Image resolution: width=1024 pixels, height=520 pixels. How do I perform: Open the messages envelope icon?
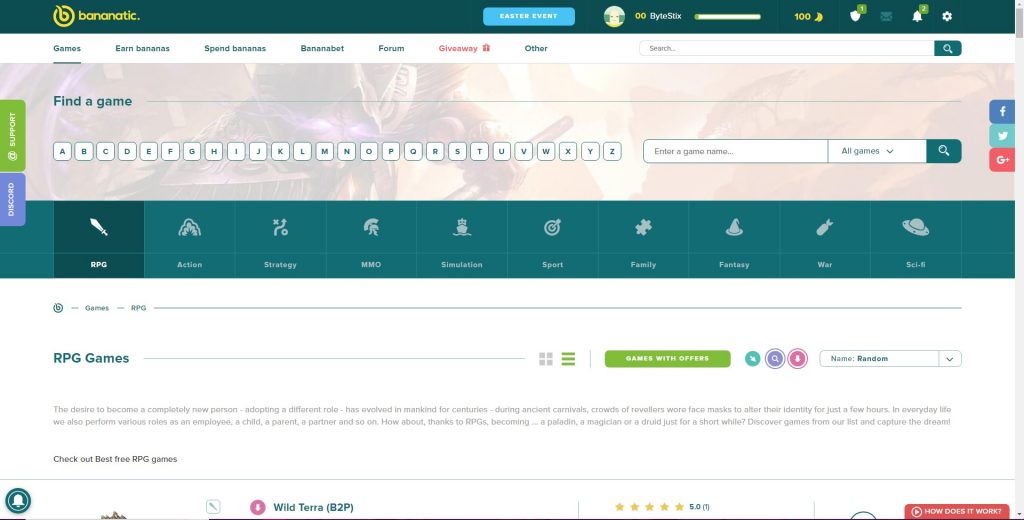pos(886,16)
